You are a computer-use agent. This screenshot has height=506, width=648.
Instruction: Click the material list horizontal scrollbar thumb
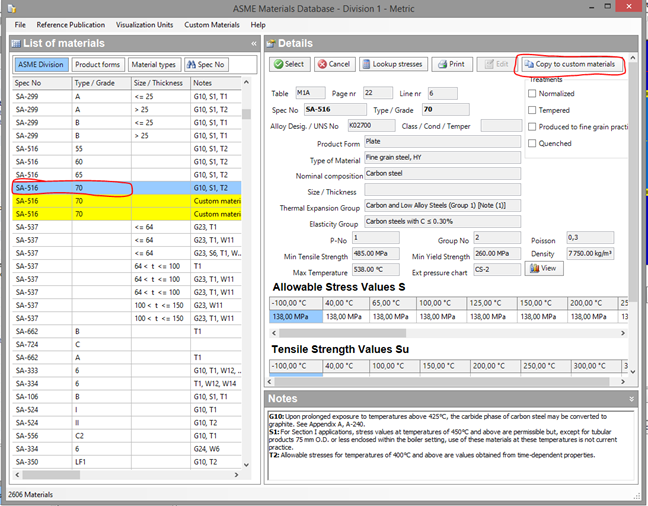click(51, 475)
